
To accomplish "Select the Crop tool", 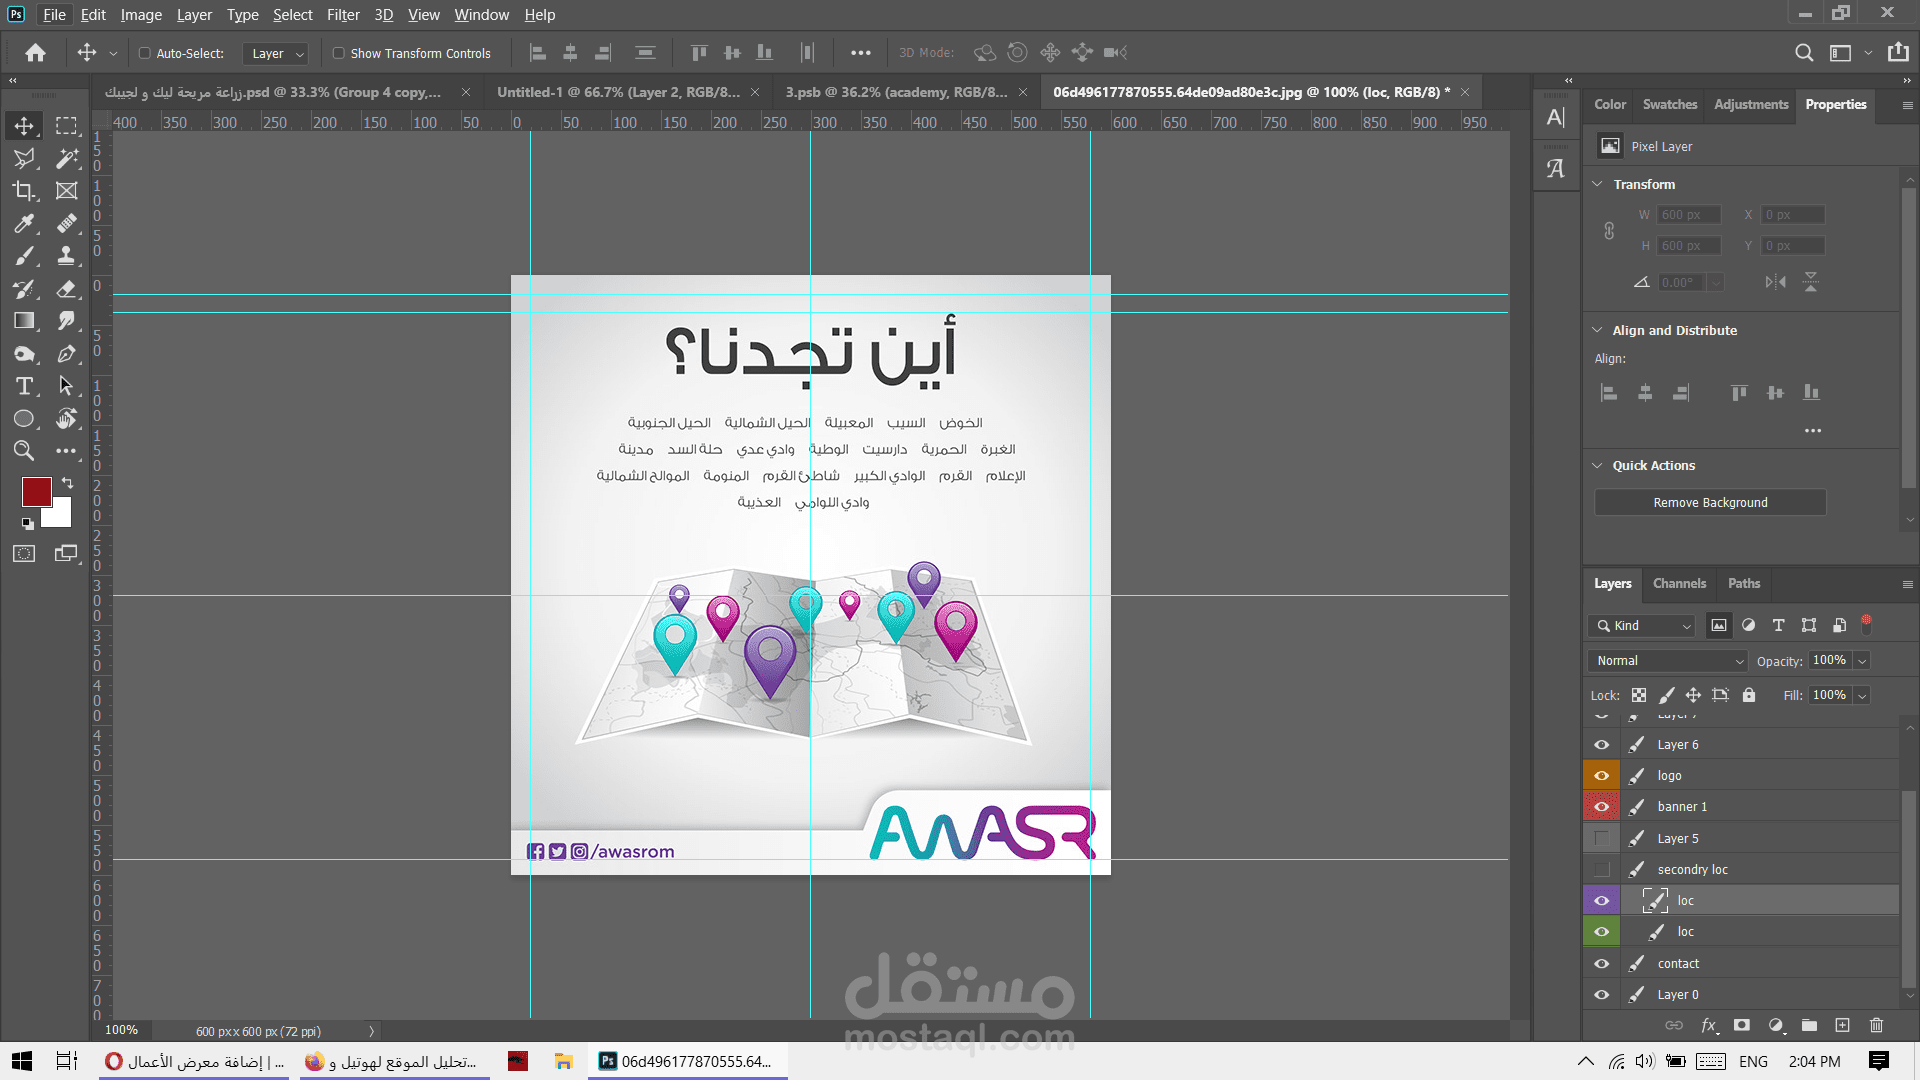I will tap(24, 191).
